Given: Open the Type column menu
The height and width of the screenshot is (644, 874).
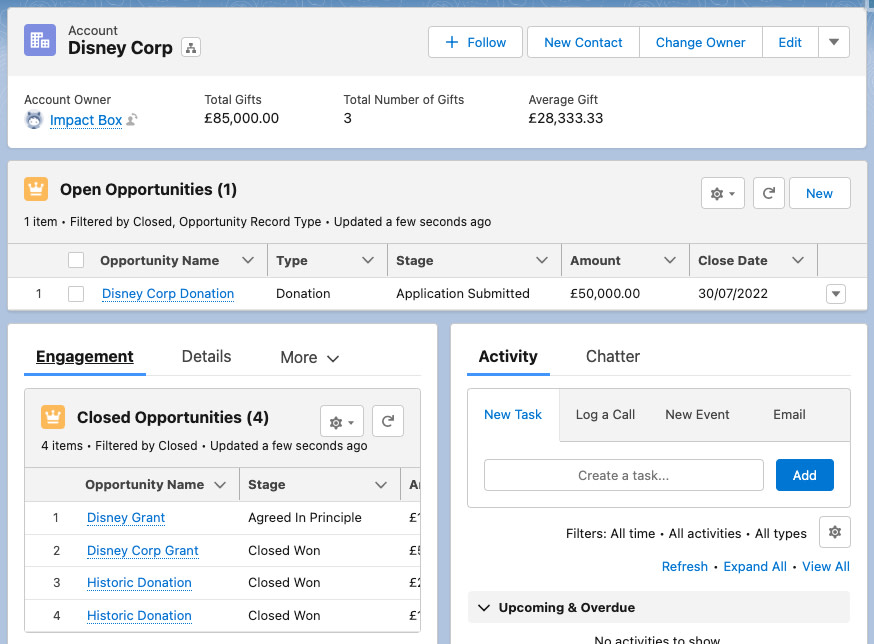Looking at the screenshot, I should (x=368, y=260).
